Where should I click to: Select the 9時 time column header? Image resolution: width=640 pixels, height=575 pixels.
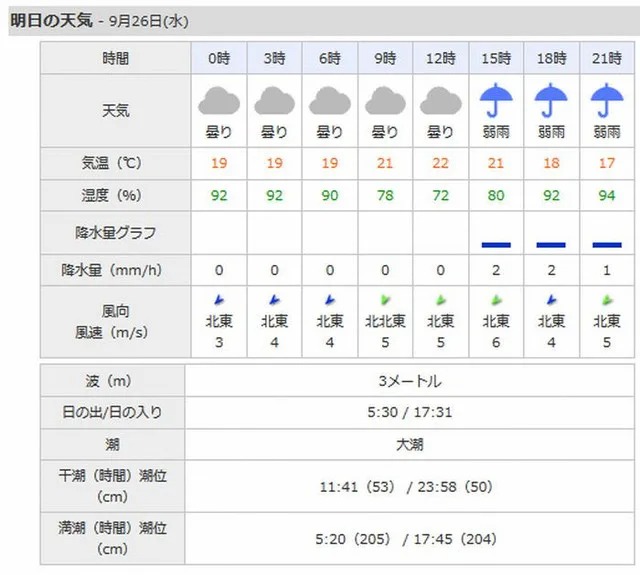(385, 58)
